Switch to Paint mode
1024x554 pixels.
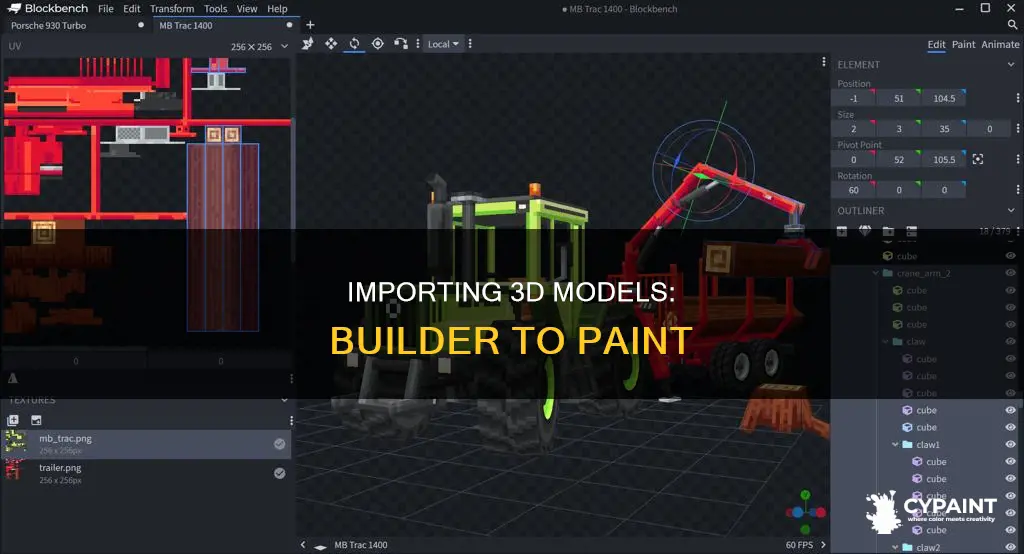tap(963, 44)
